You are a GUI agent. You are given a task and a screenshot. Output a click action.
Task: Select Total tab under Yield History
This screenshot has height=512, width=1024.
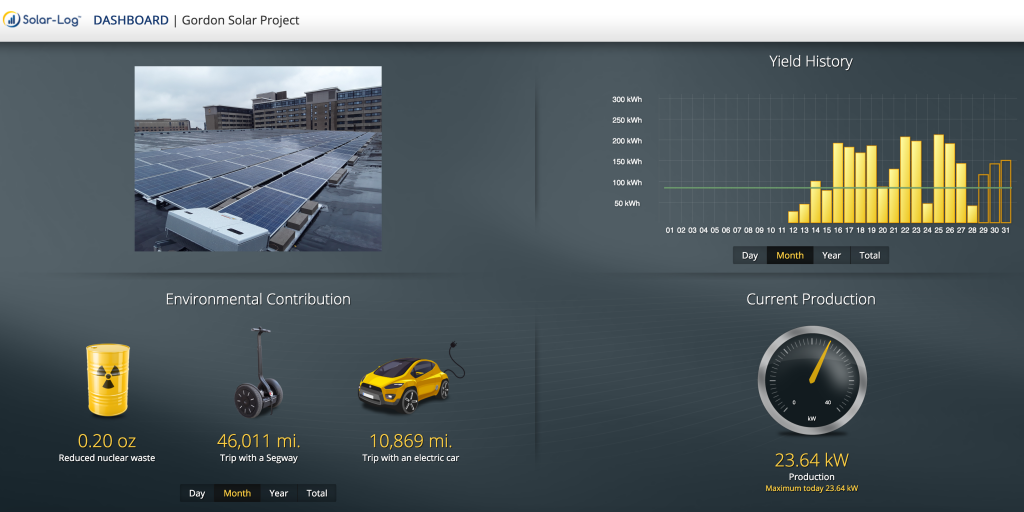coord(869,255)
